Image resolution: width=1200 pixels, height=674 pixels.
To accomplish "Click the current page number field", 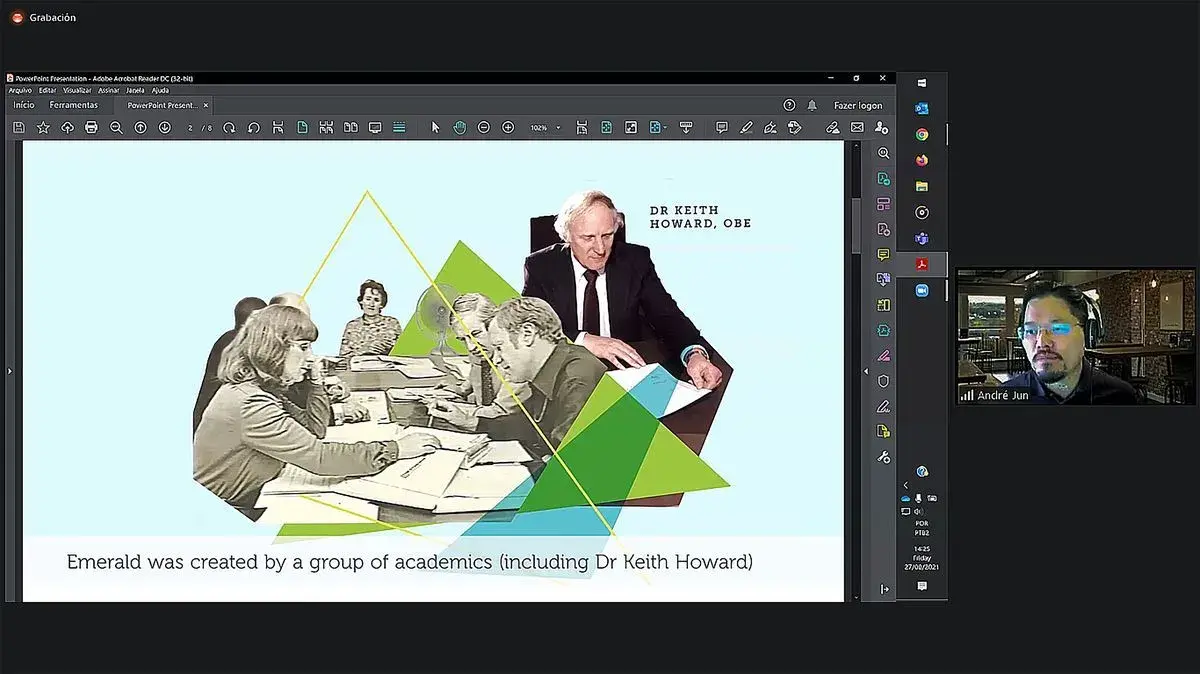I will click(191, 128).
